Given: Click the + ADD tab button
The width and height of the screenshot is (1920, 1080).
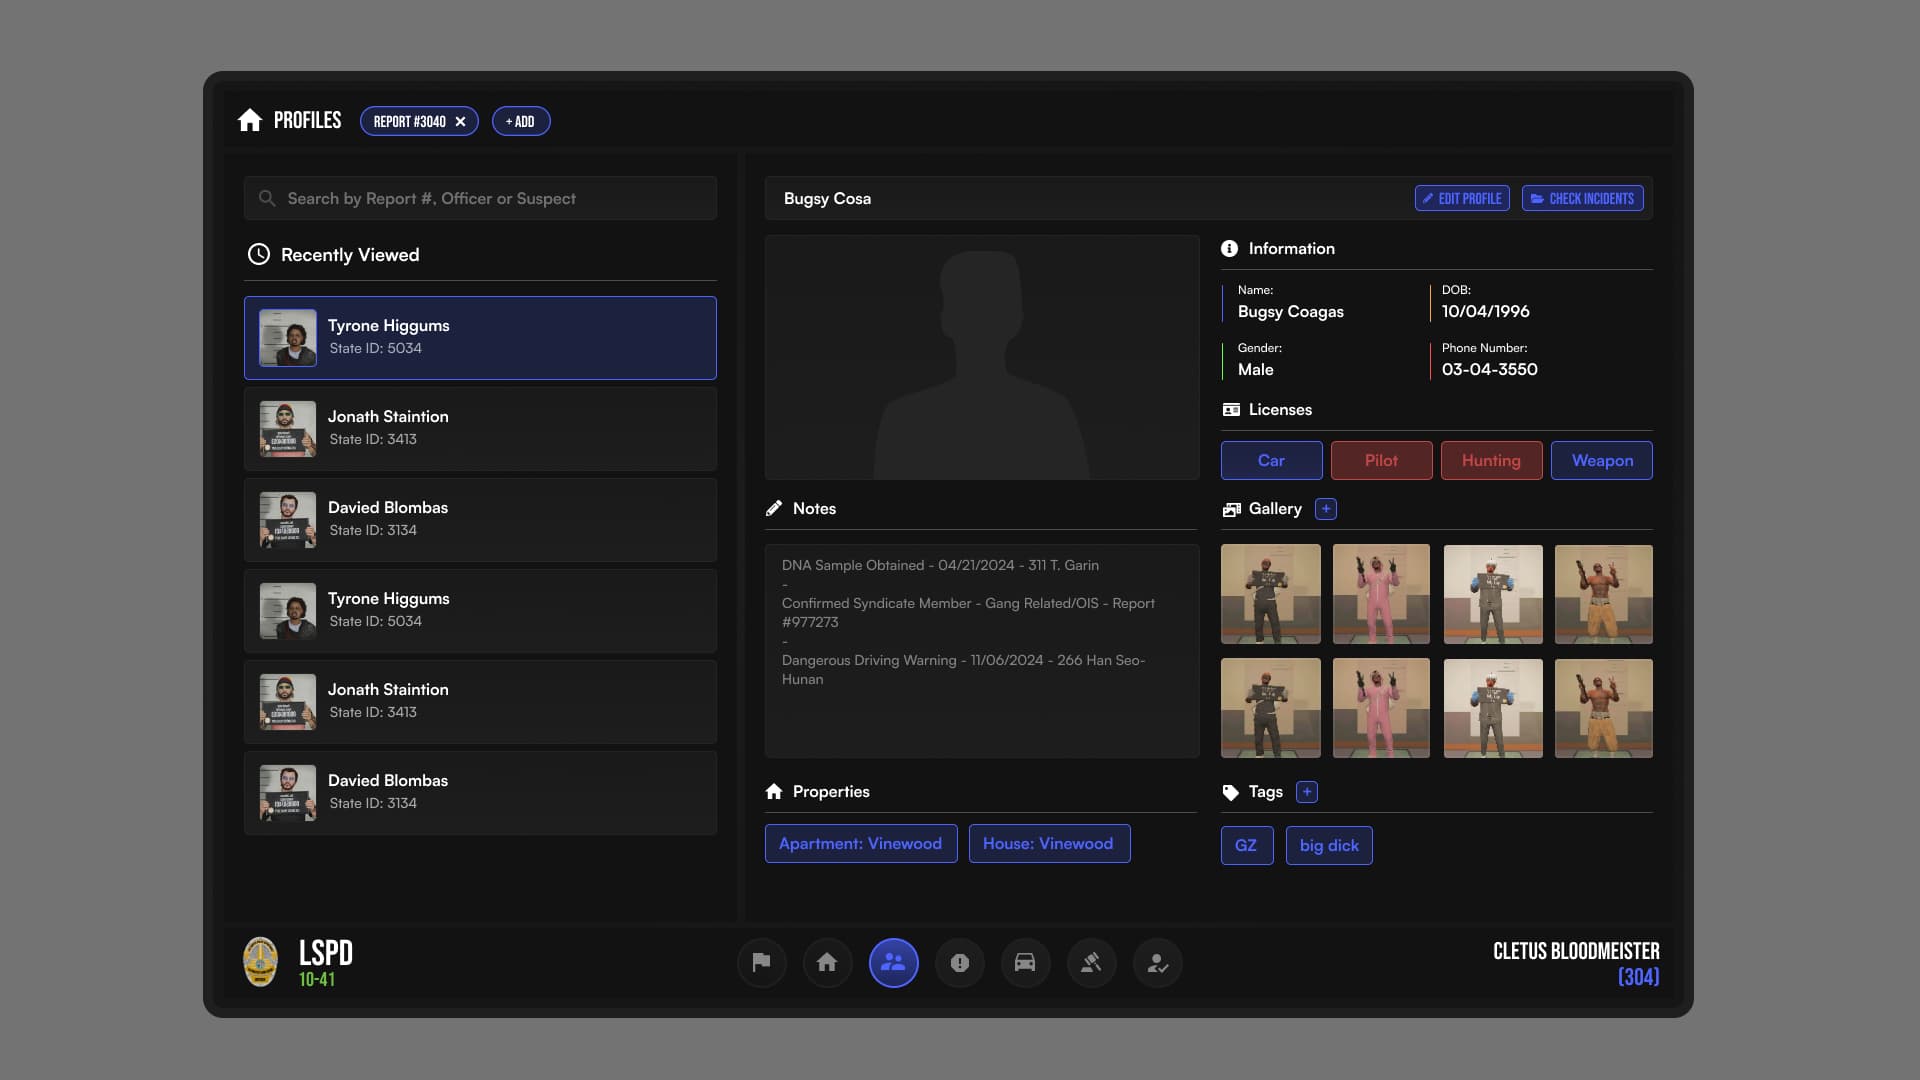Looking at the screenshot, I should click(x=520, y=122).
